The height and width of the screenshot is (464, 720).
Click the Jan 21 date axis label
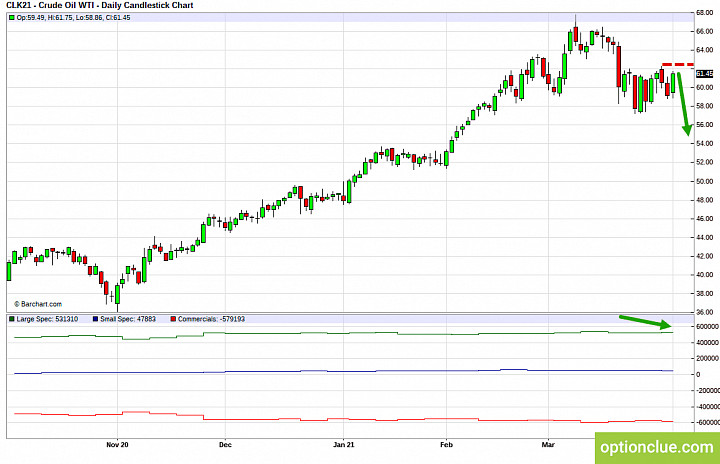point(343,445)
